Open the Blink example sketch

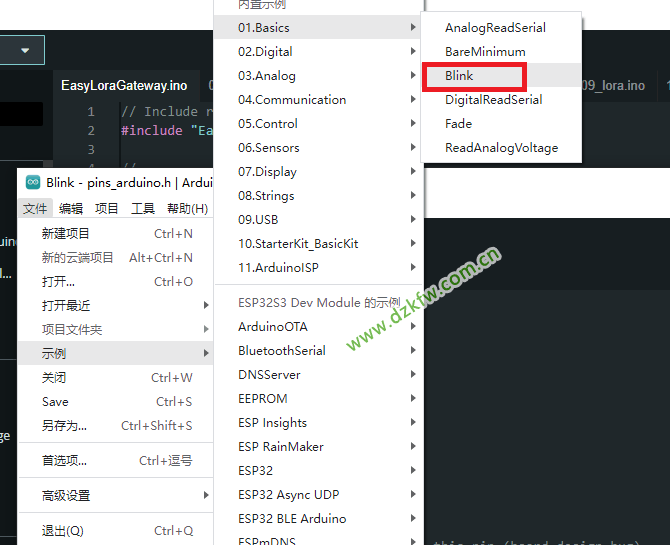point(460,76)
